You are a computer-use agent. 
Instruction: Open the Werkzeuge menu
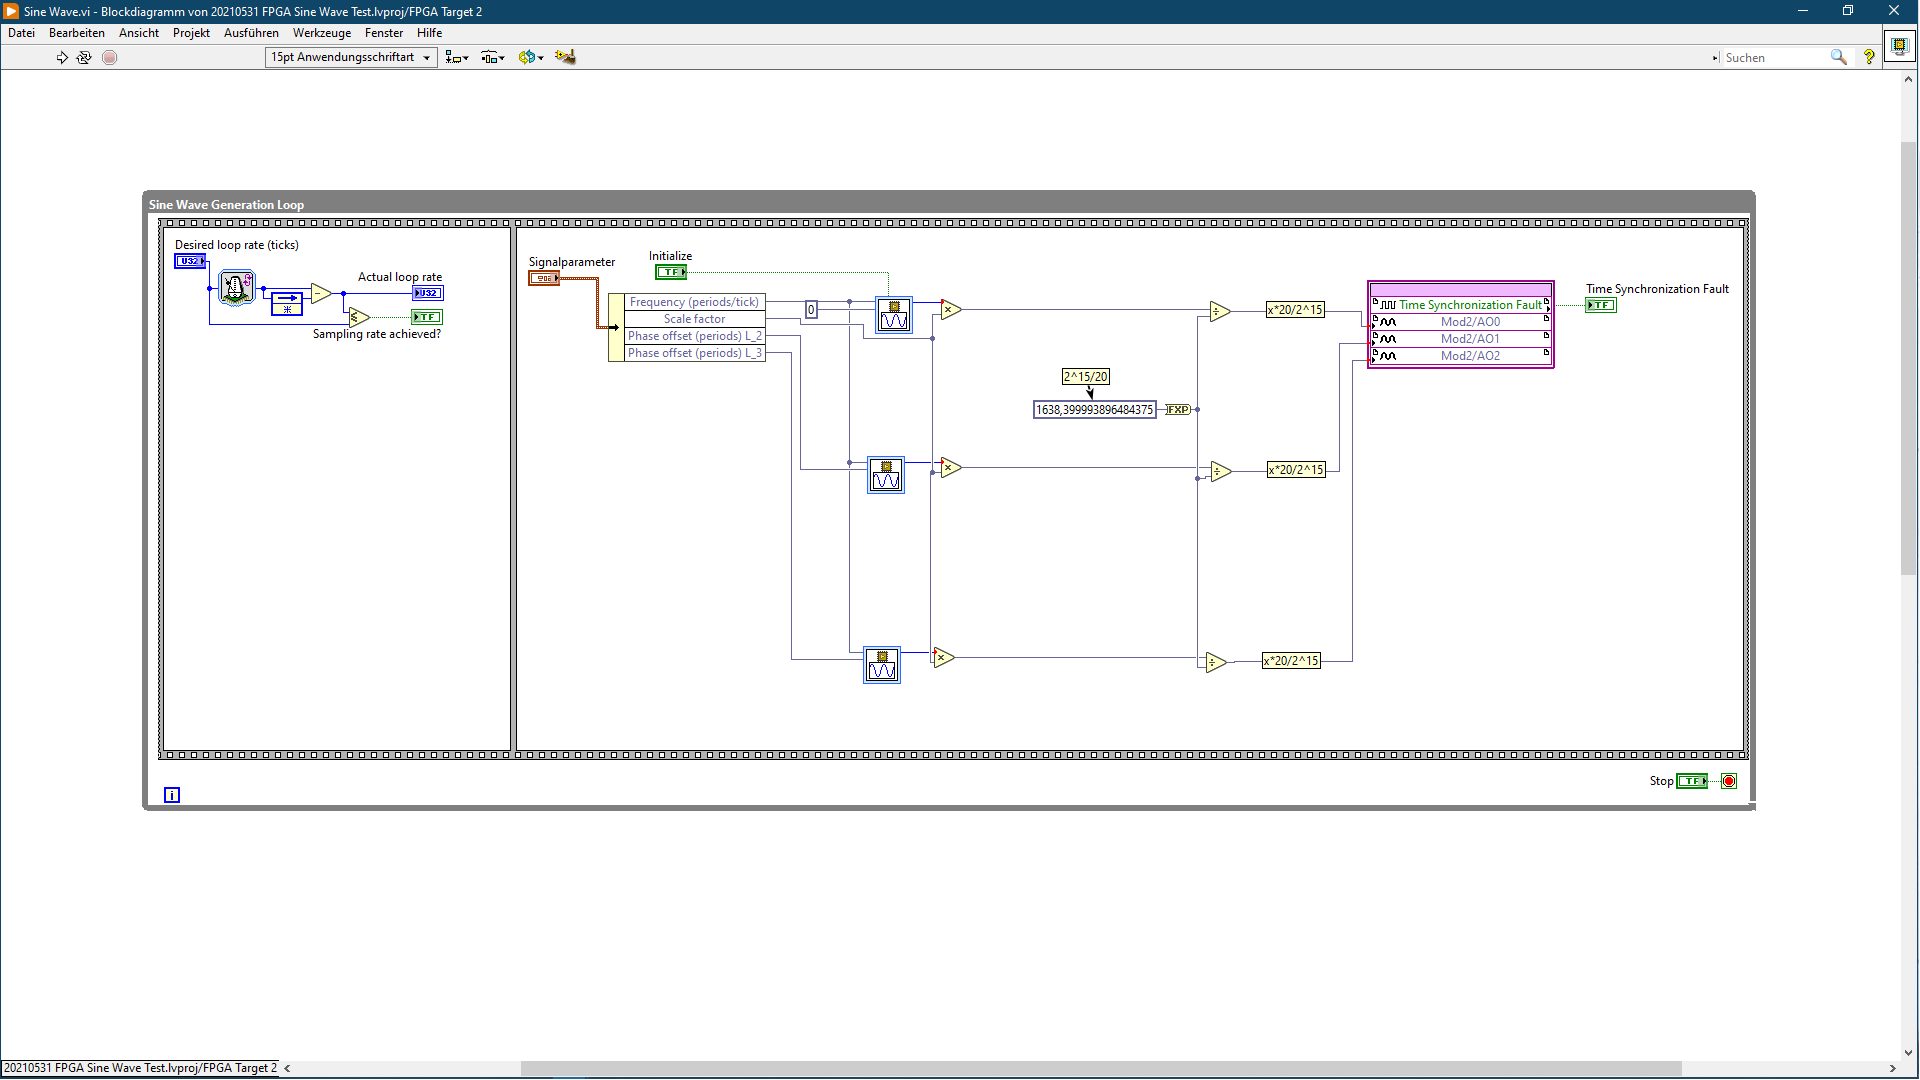click(321, 33)
